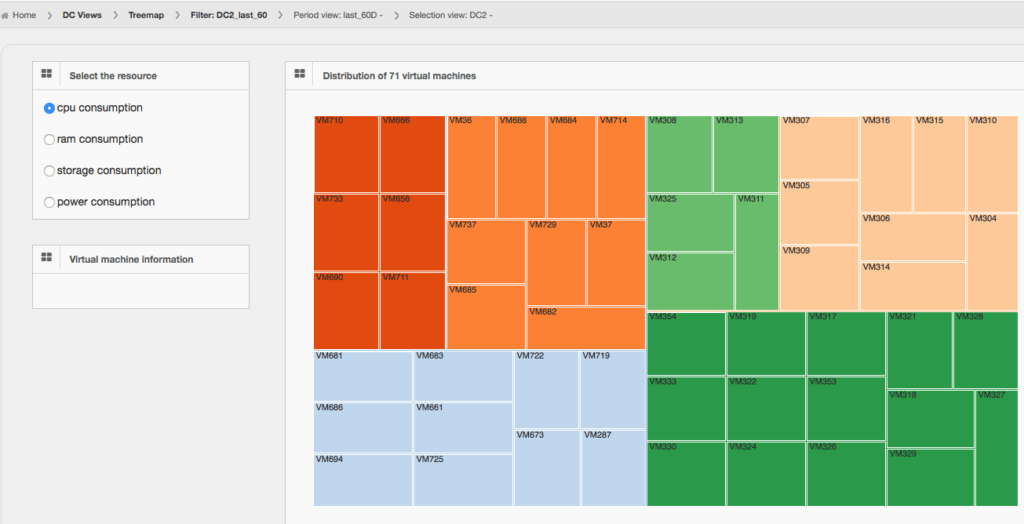1024x524 pixels.
Task: Click the VM327 tall green block
Action: tap(997, 448)
